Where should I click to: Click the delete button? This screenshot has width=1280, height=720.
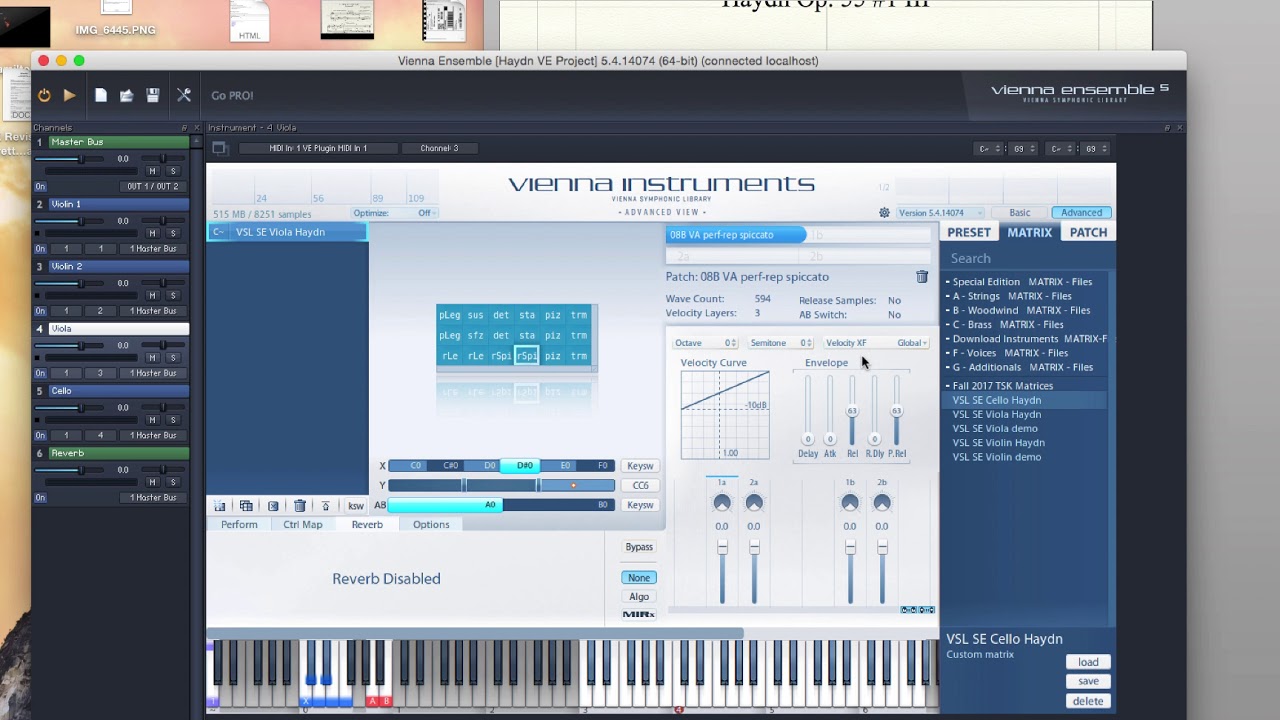(x=1088, y=701)
